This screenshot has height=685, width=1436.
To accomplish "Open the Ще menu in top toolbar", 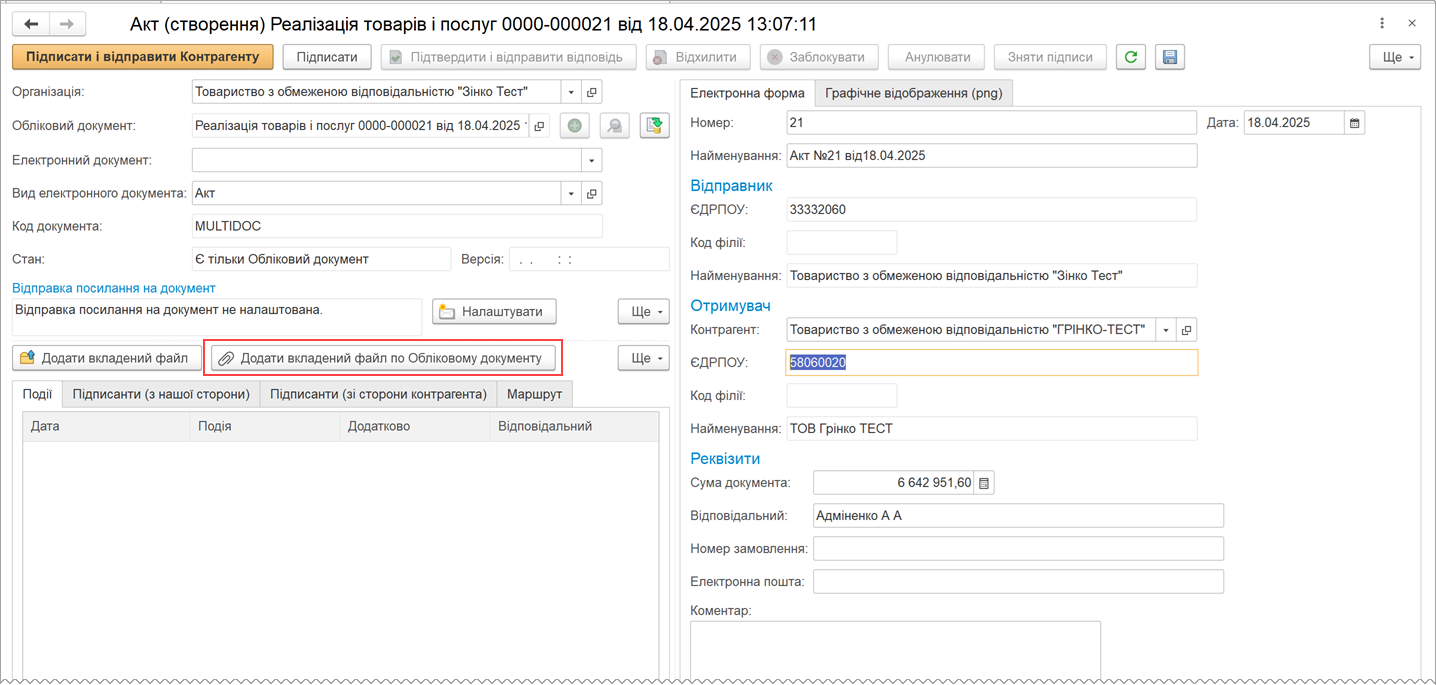I will [x=1395, y=57].
